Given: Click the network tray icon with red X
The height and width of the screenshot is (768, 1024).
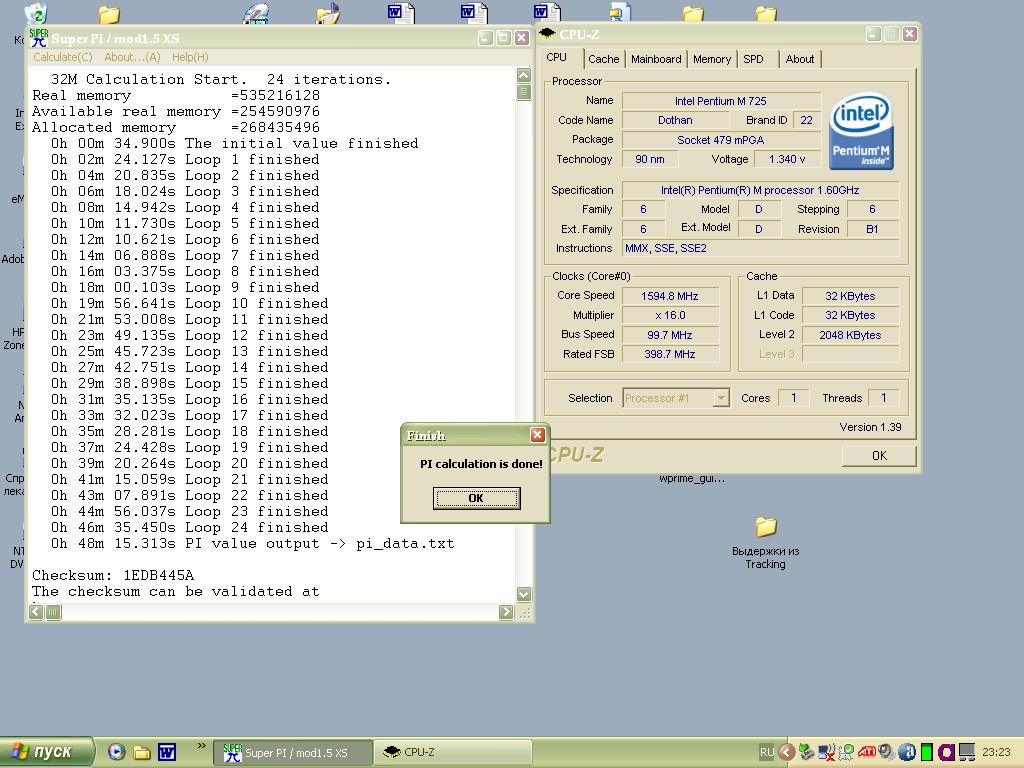Looking at the screenshot, I should click(x=826, y=752).
